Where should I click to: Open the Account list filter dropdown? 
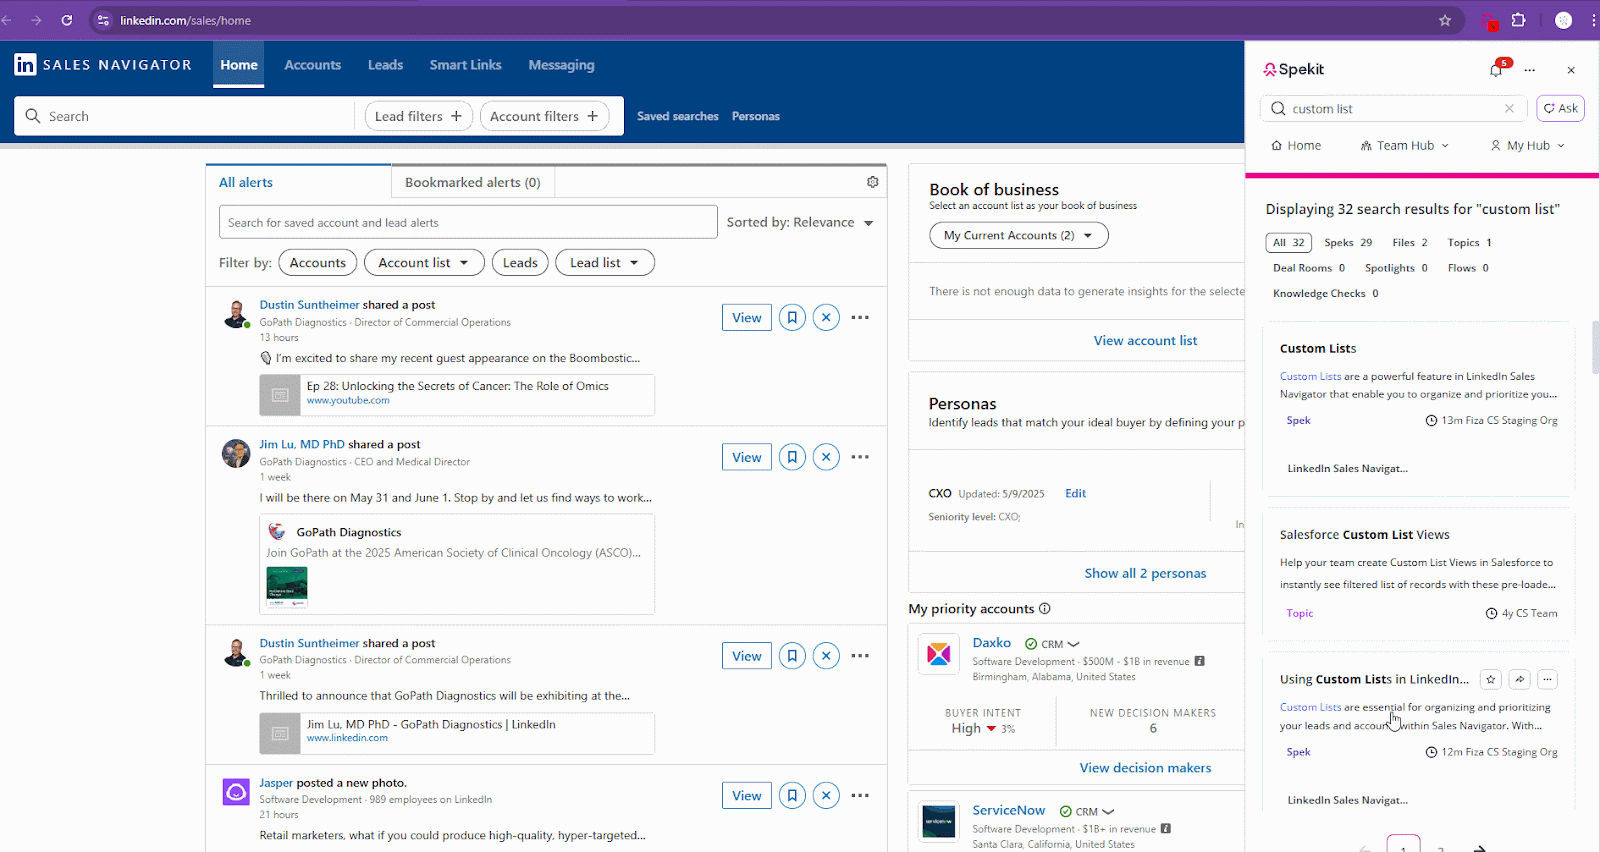(x=424, y=263)
